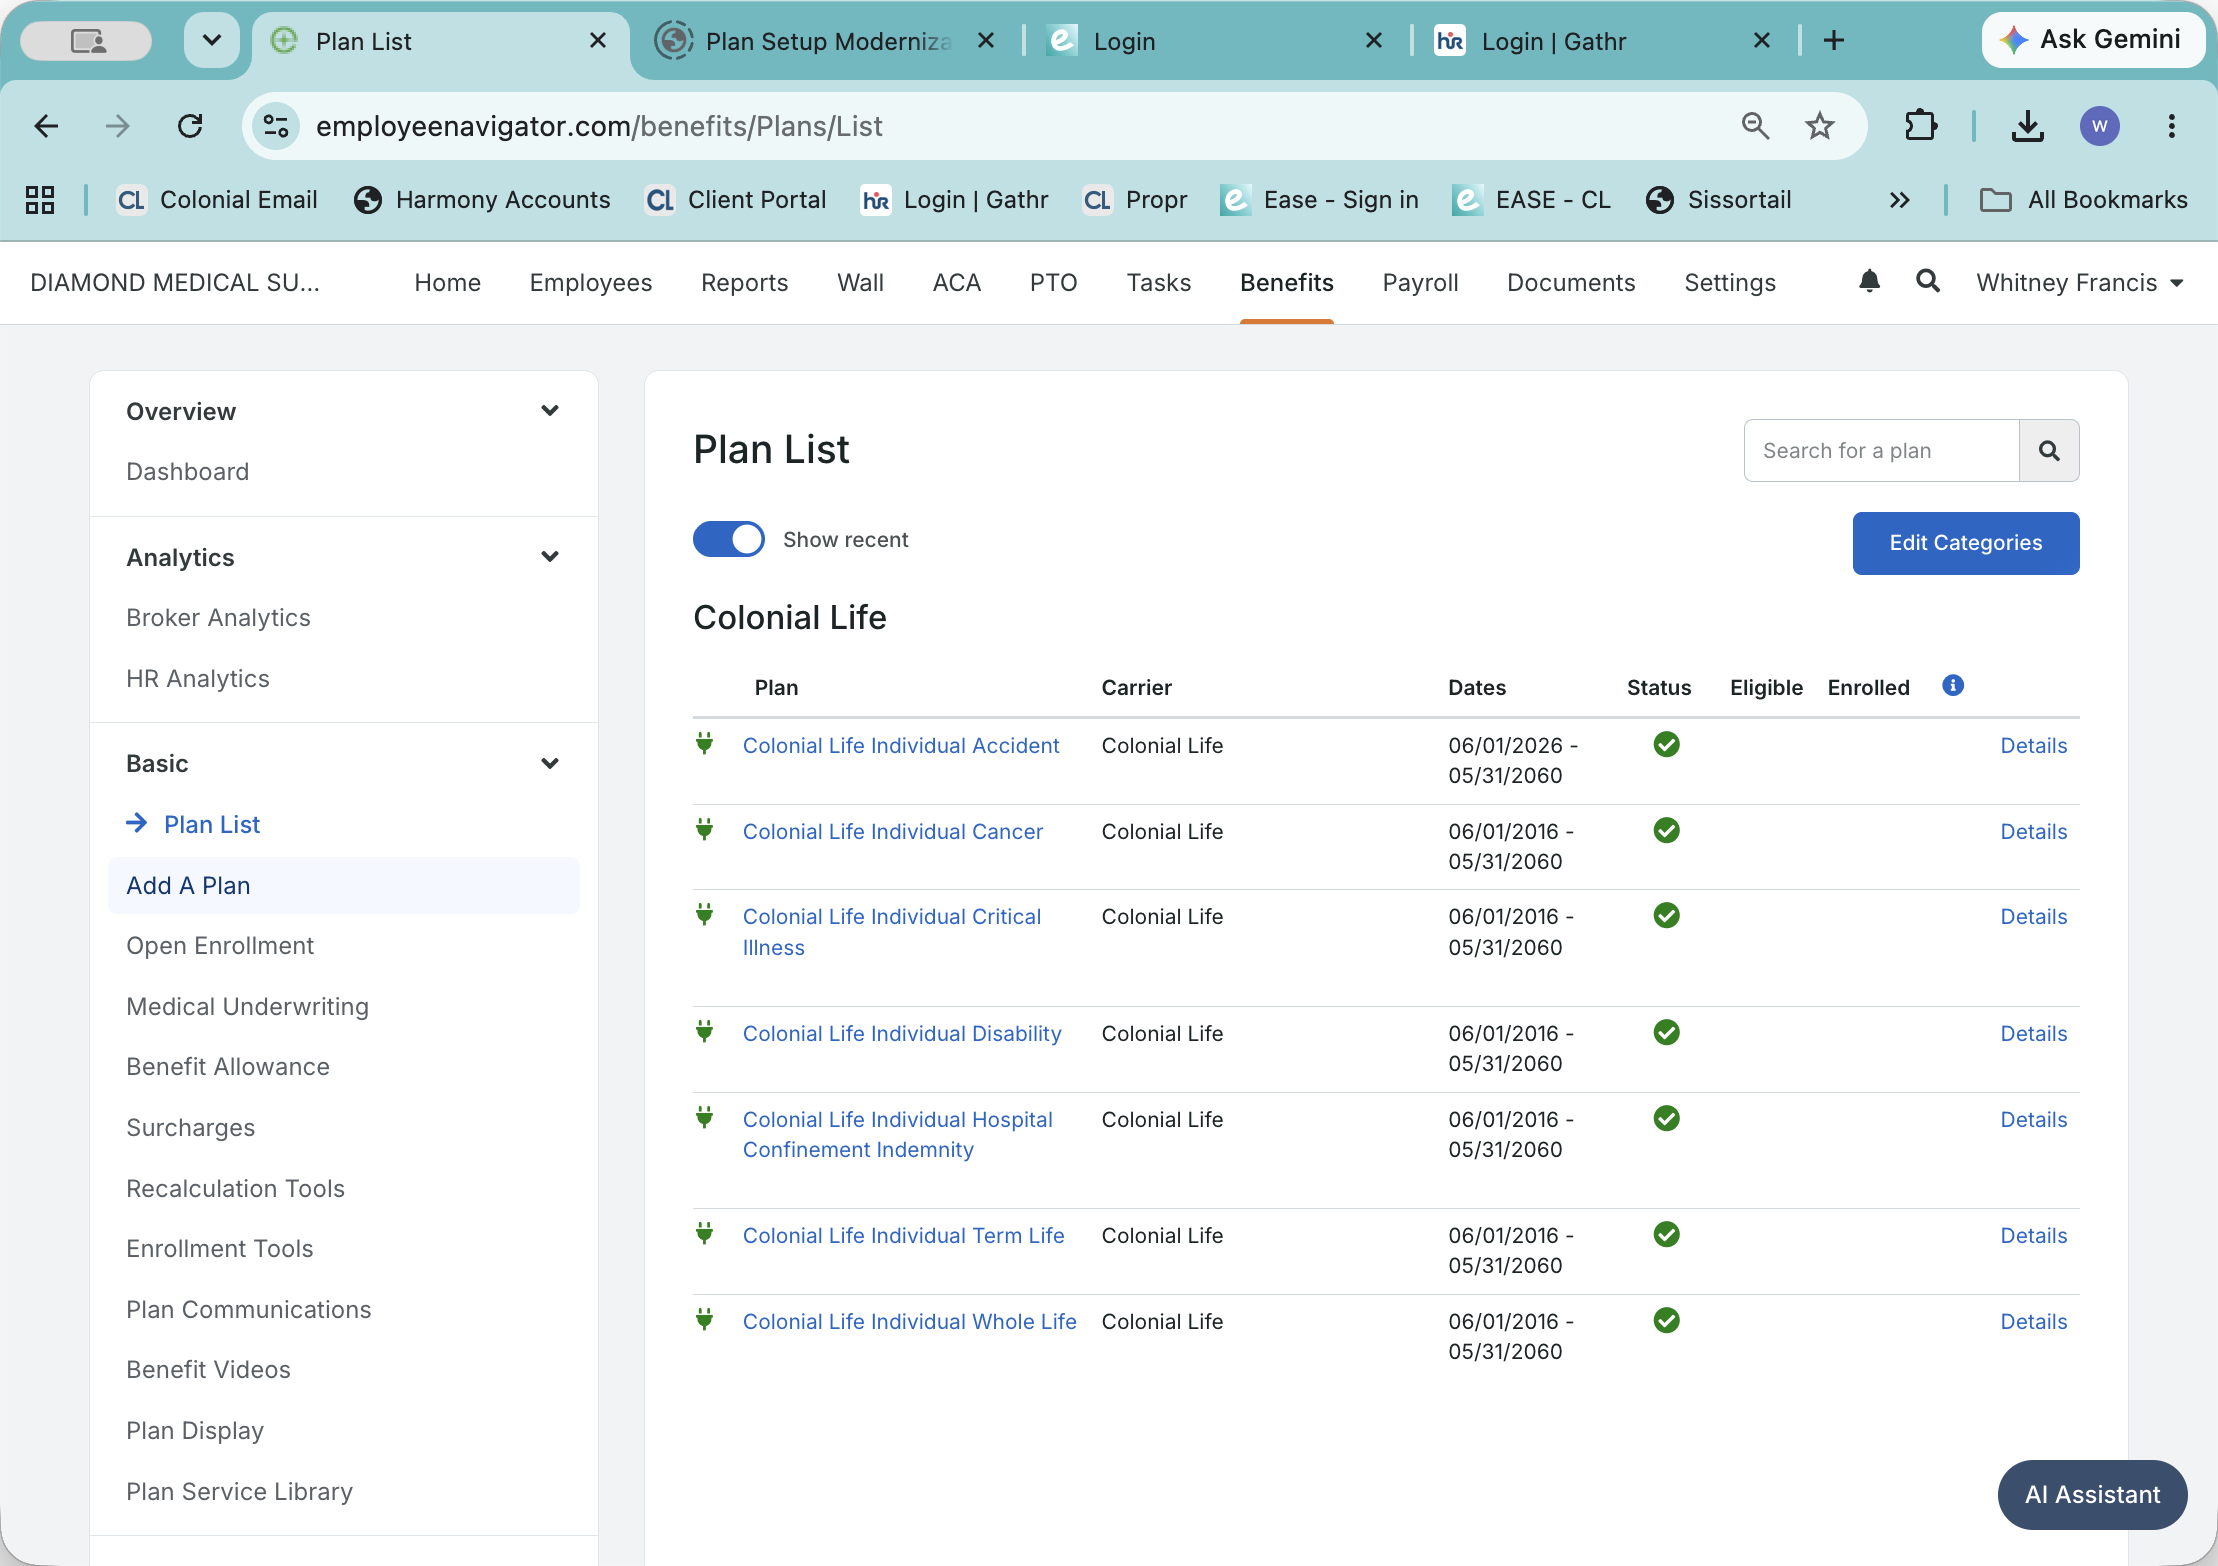Open Plan Service Library in sidebar
This screenshot has width=2218, height=1566.
tap(239, 1491)
